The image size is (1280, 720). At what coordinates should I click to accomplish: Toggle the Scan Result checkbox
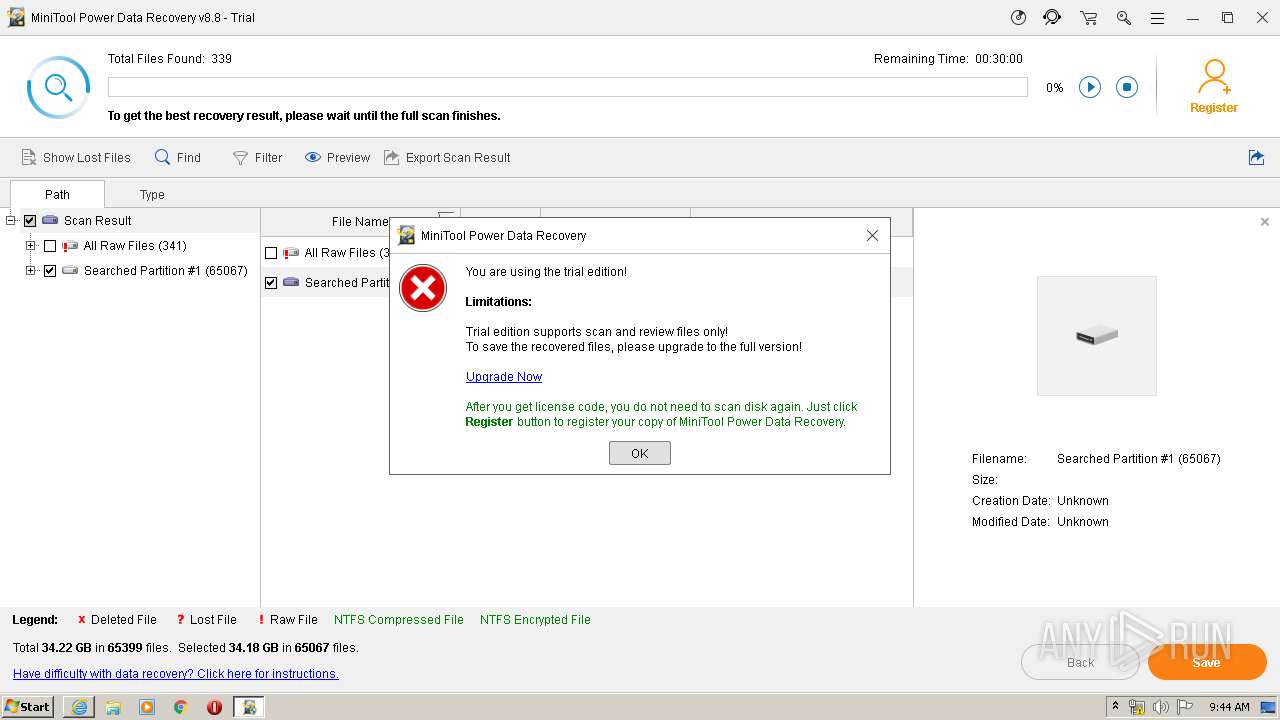pyautogui.click(x=30, y=221)
